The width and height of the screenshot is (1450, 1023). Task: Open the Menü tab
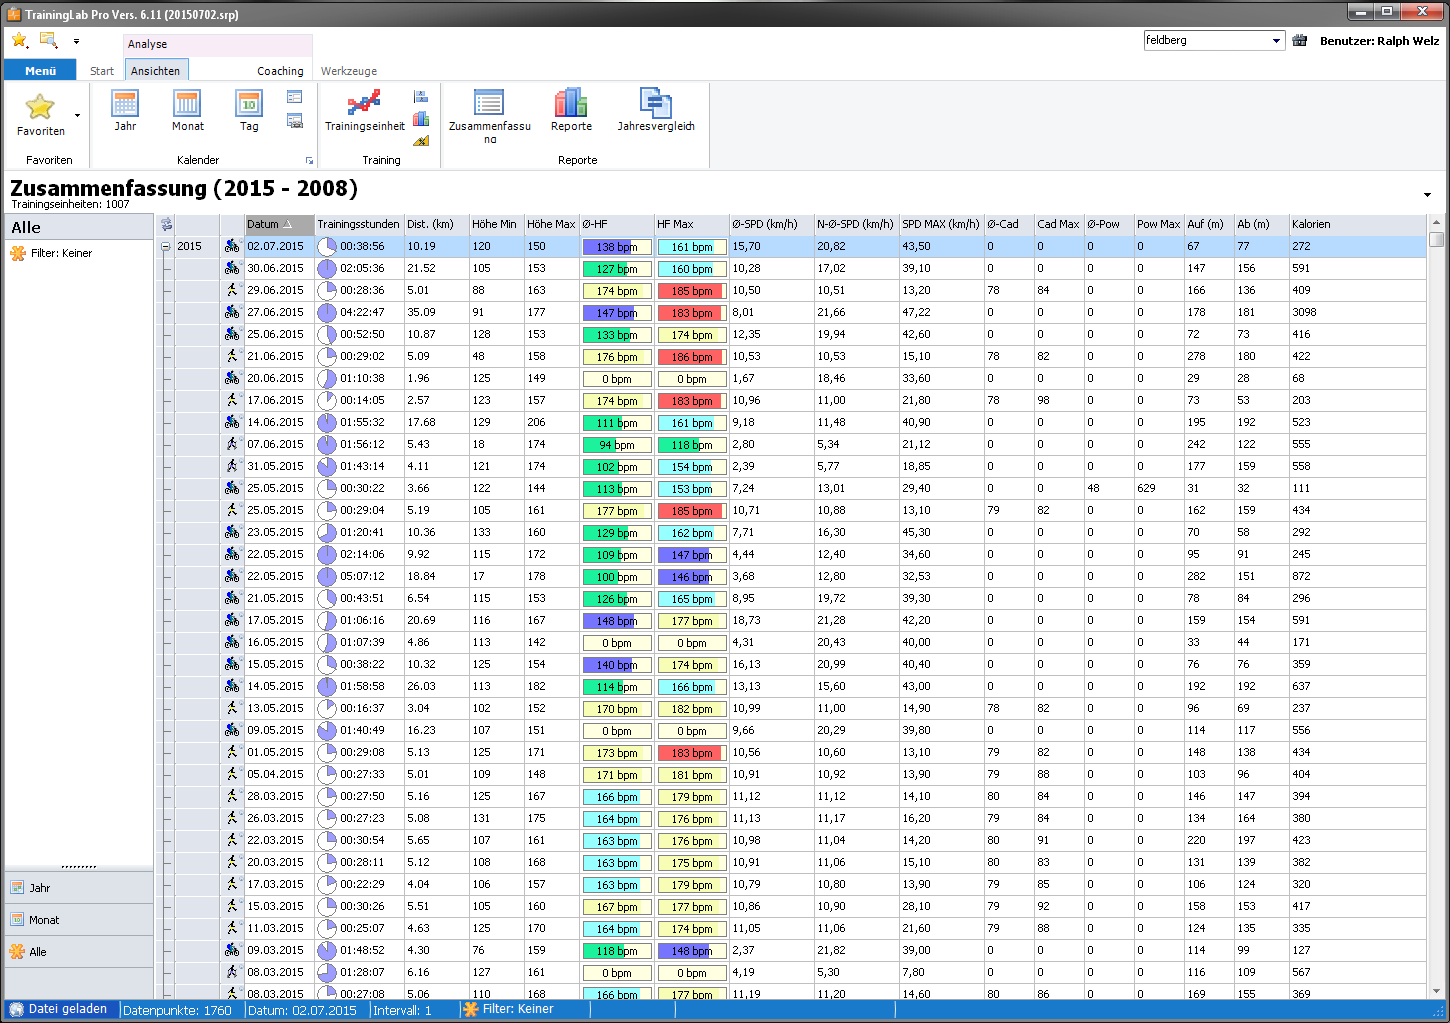[40, 71]
